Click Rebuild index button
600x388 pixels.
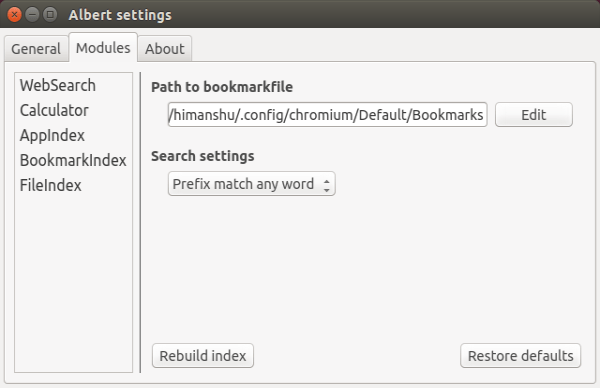(203, 355)
